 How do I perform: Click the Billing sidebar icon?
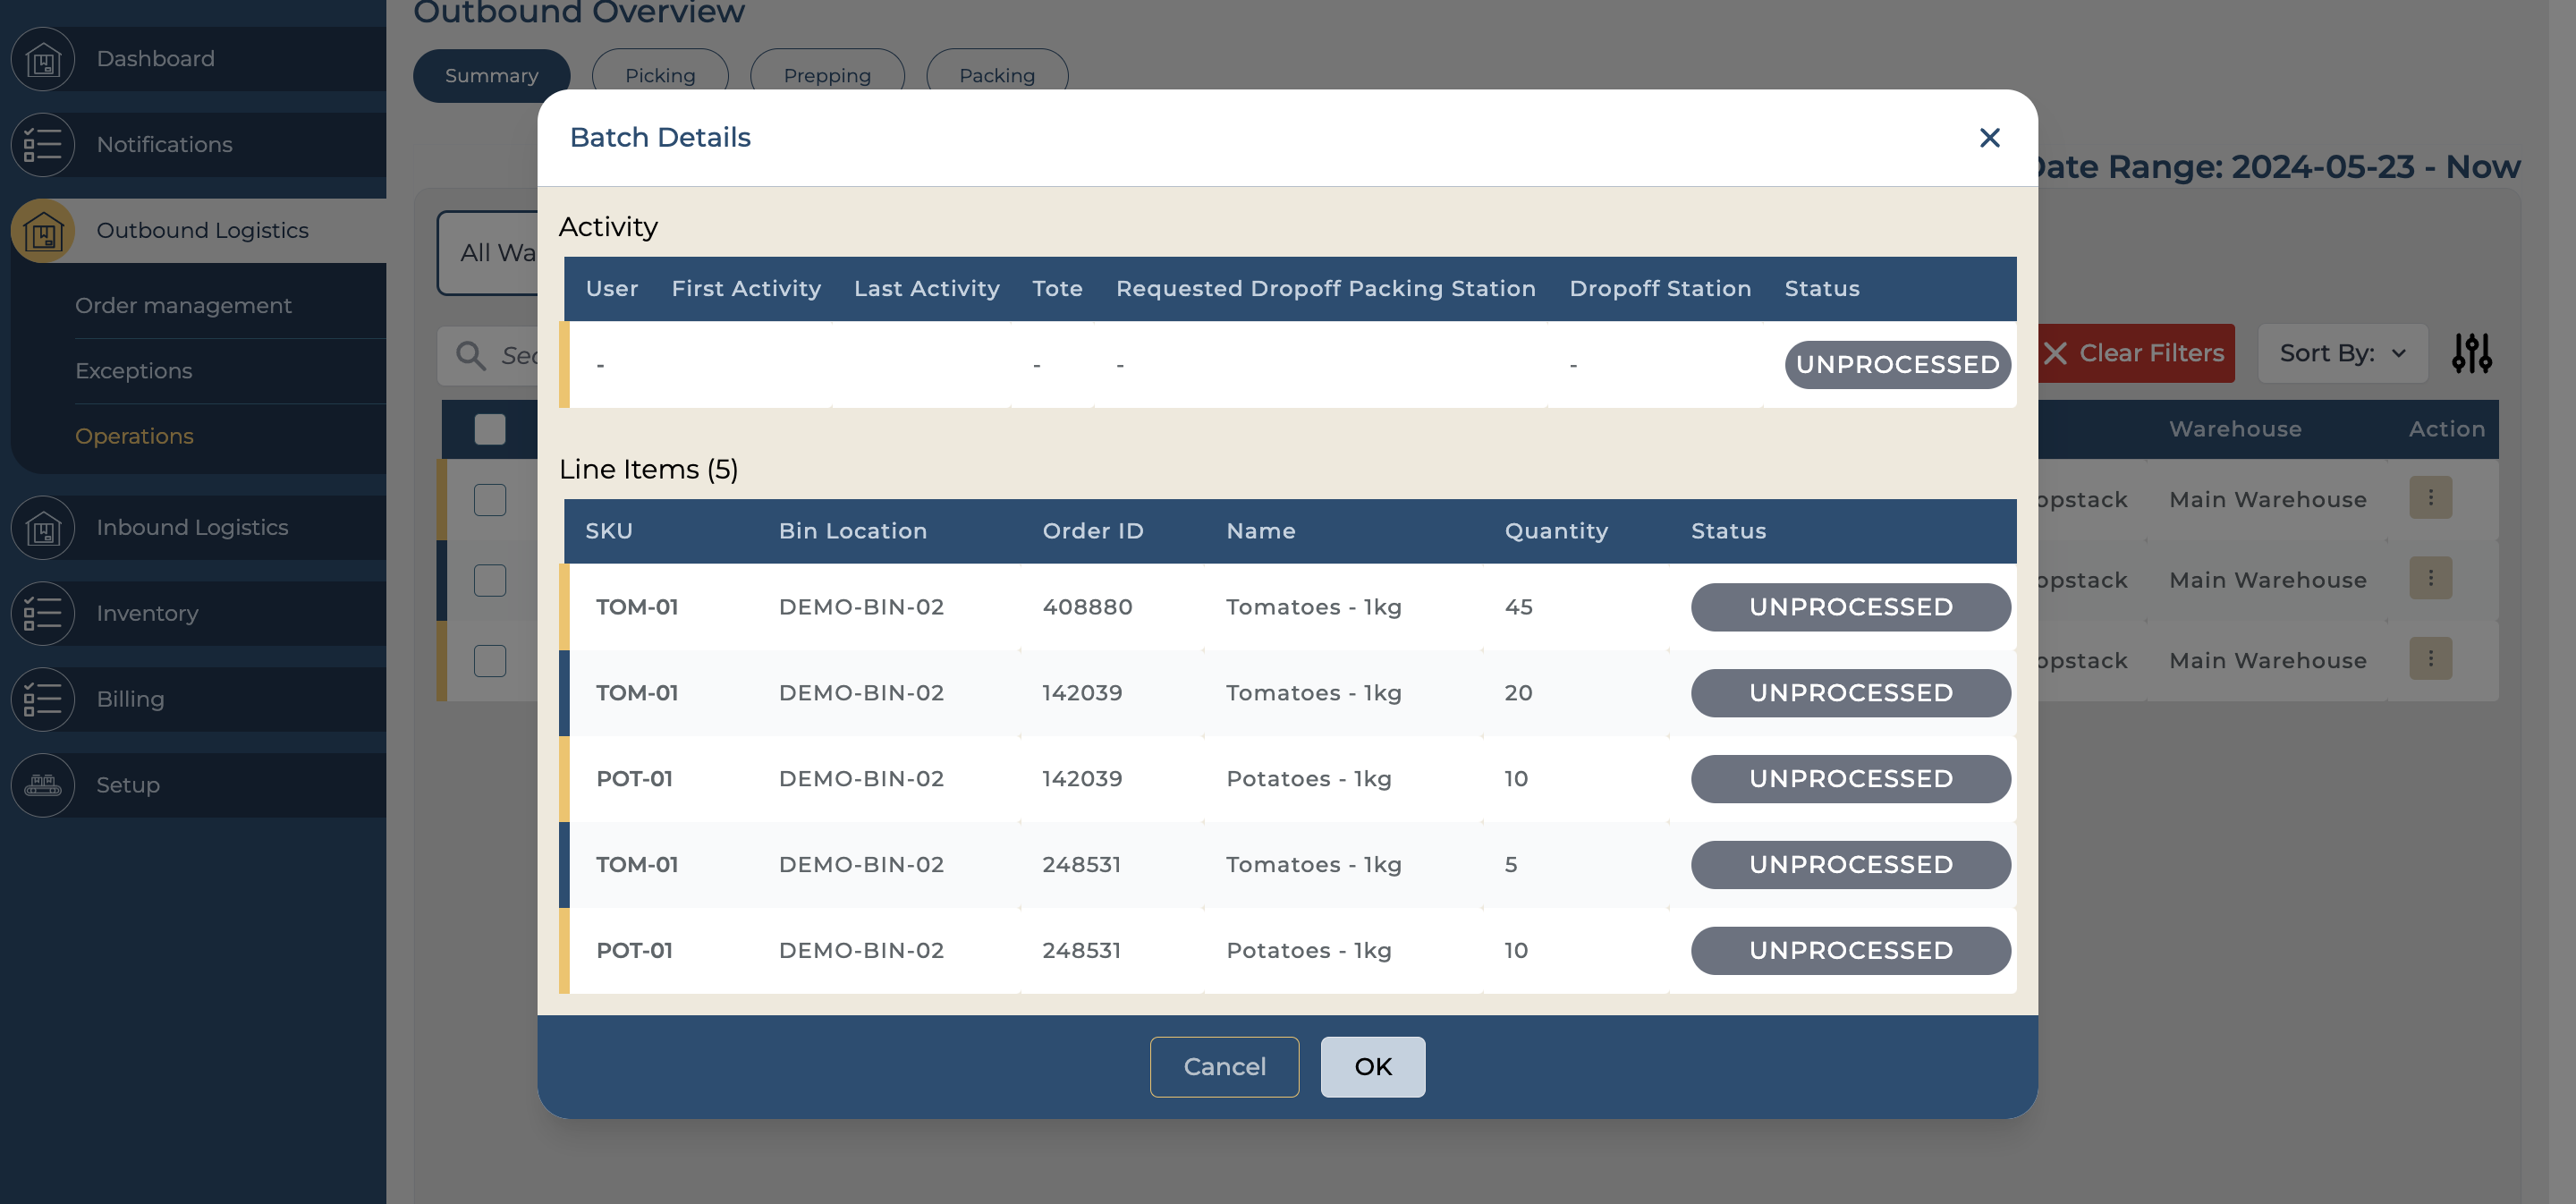[43, 700]
